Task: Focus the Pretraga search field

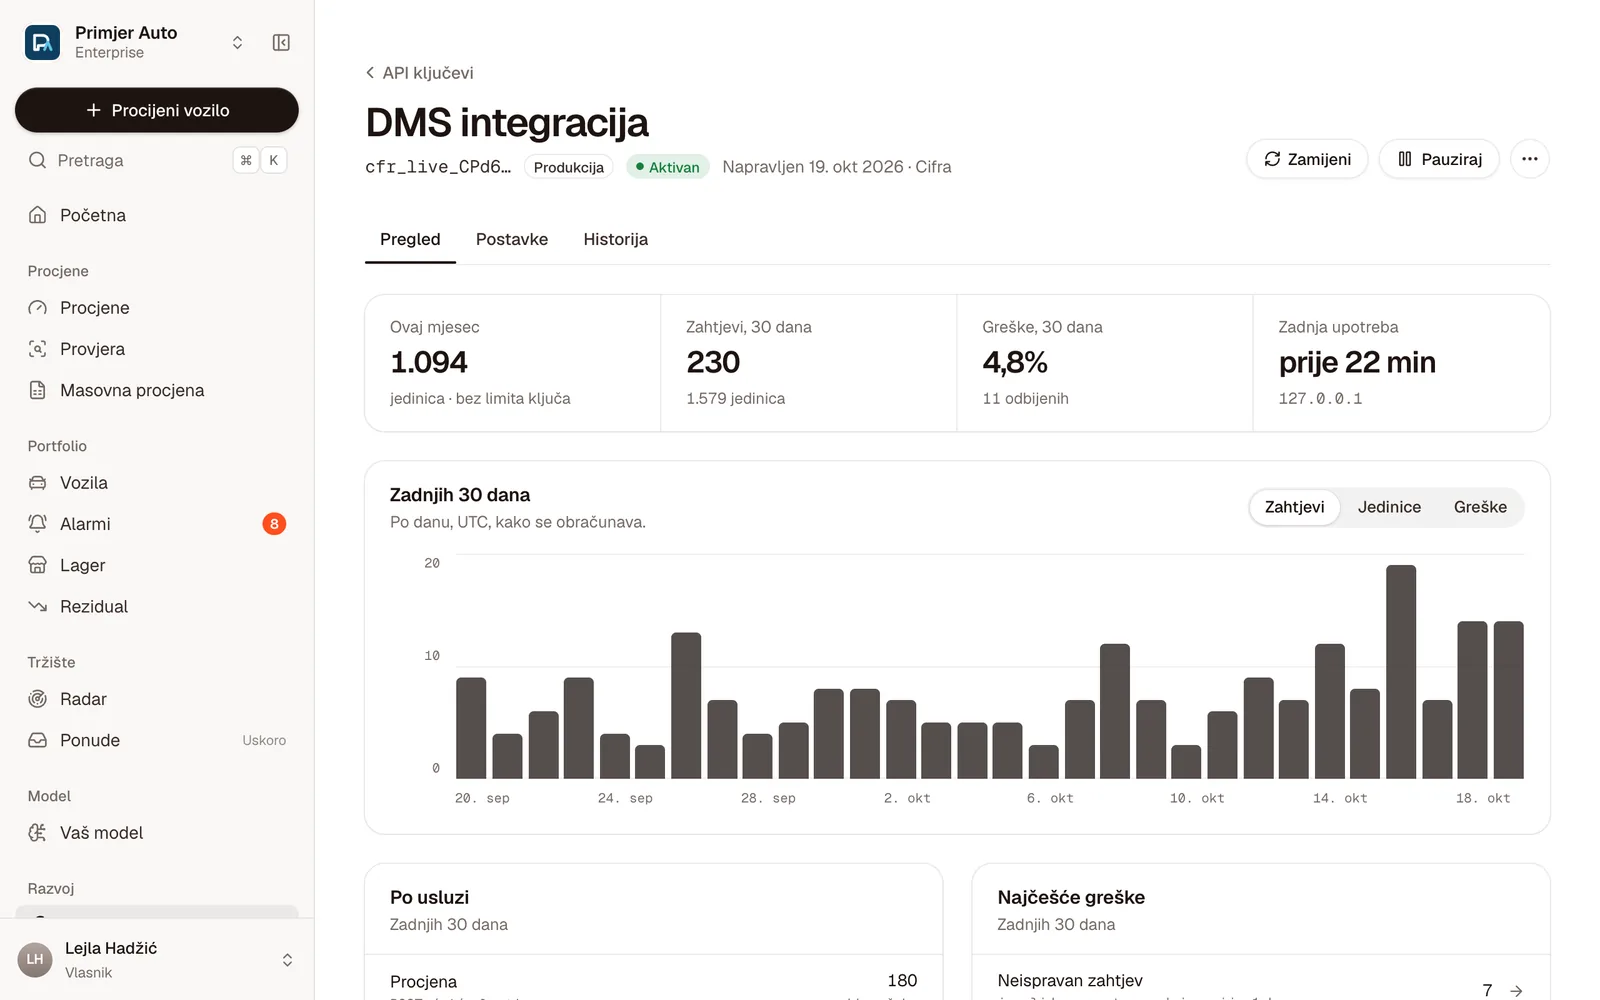Action: [x=157, y=160]
